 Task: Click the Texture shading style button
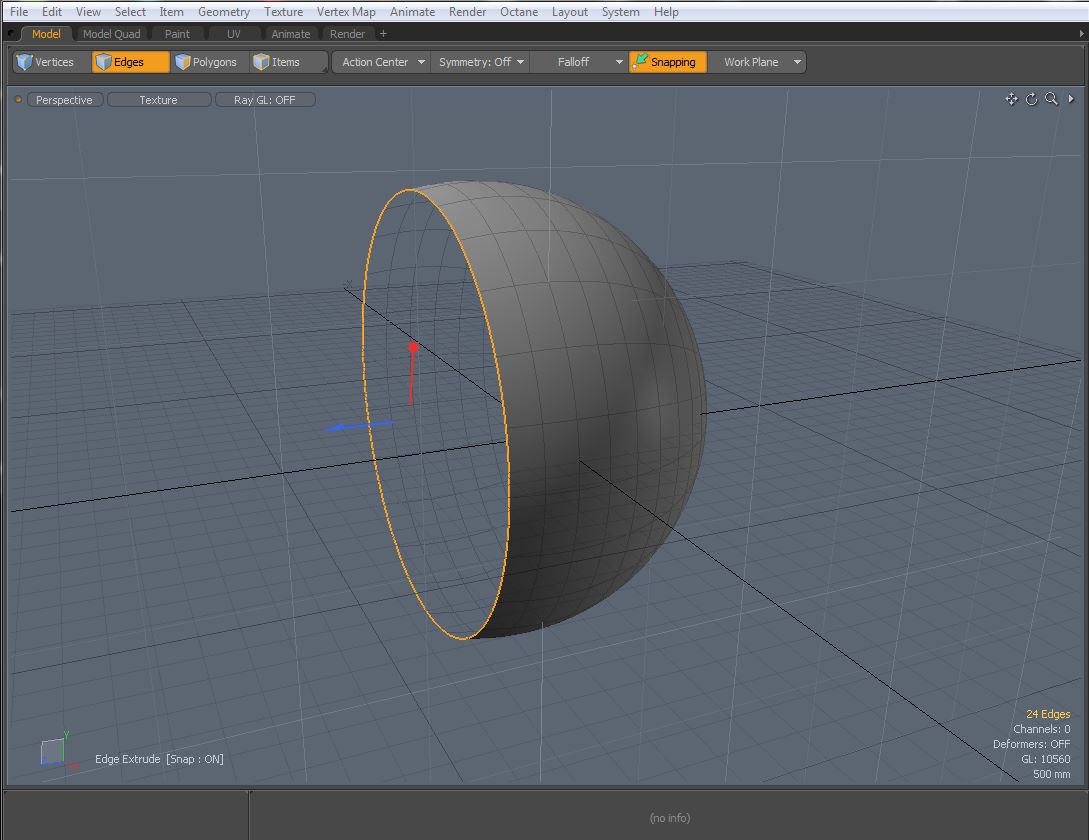pyautogui.click(x=158, y=100)
